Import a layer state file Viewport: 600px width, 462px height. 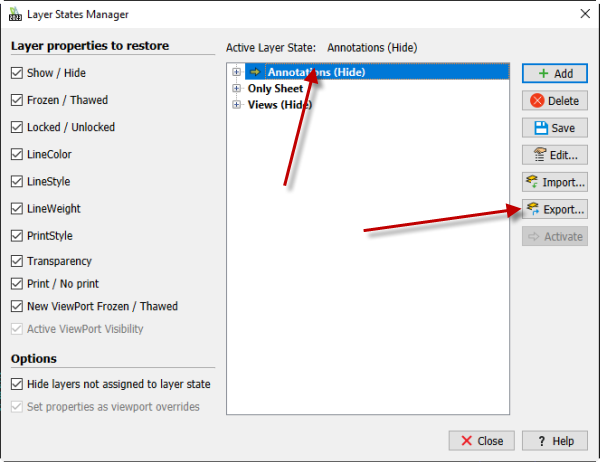click(x=555, y=182)
